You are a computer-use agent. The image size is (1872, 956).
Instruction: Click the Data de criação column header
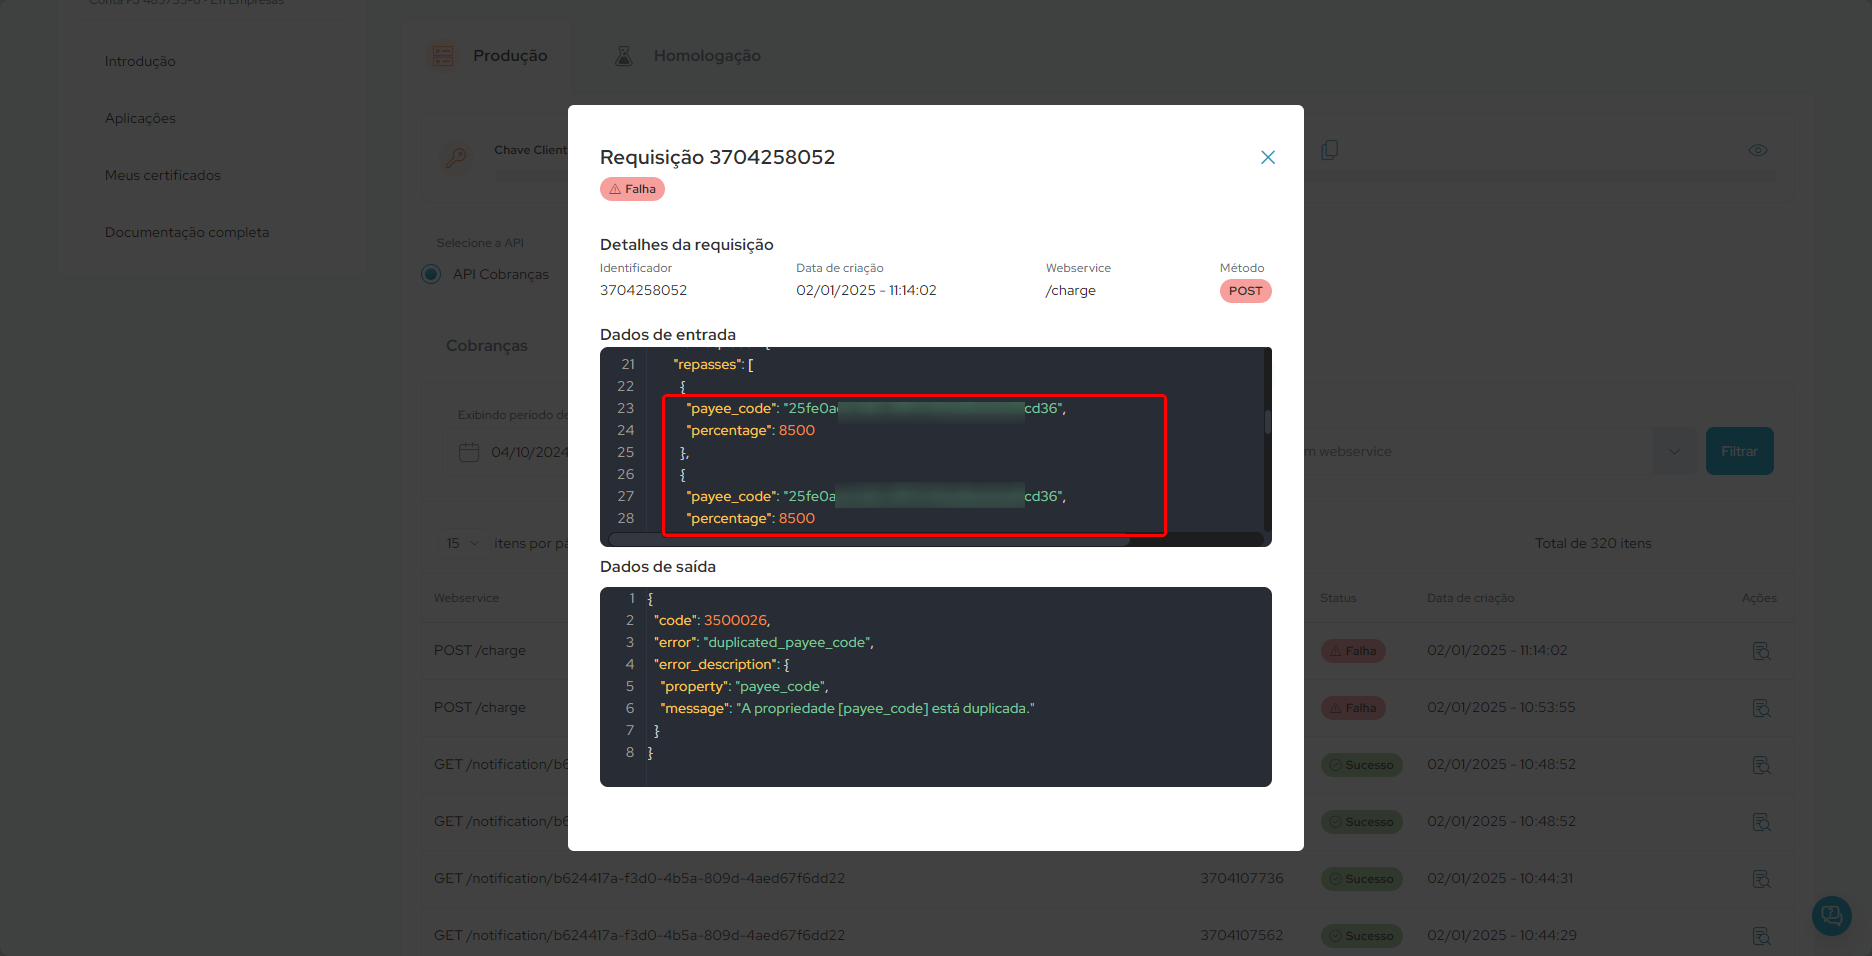(x=1470, y=598)
